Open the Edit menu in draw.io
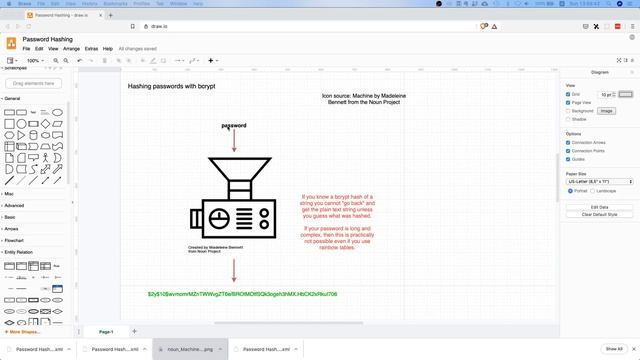640x360 pixels. [39, 49]
